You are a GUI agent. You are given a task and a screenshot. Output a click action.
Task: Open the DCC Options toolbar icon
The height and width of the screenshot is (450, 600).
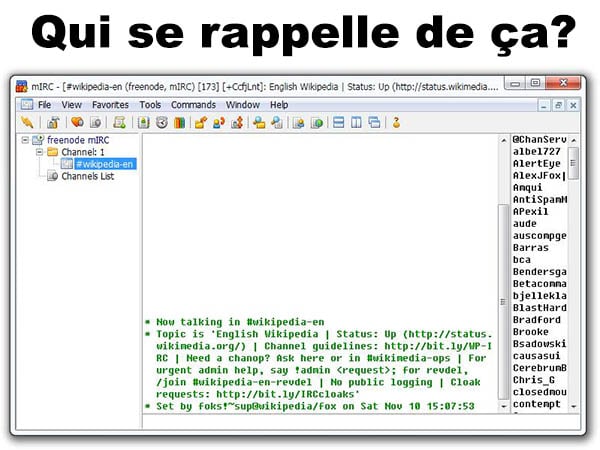pos(237,122)
